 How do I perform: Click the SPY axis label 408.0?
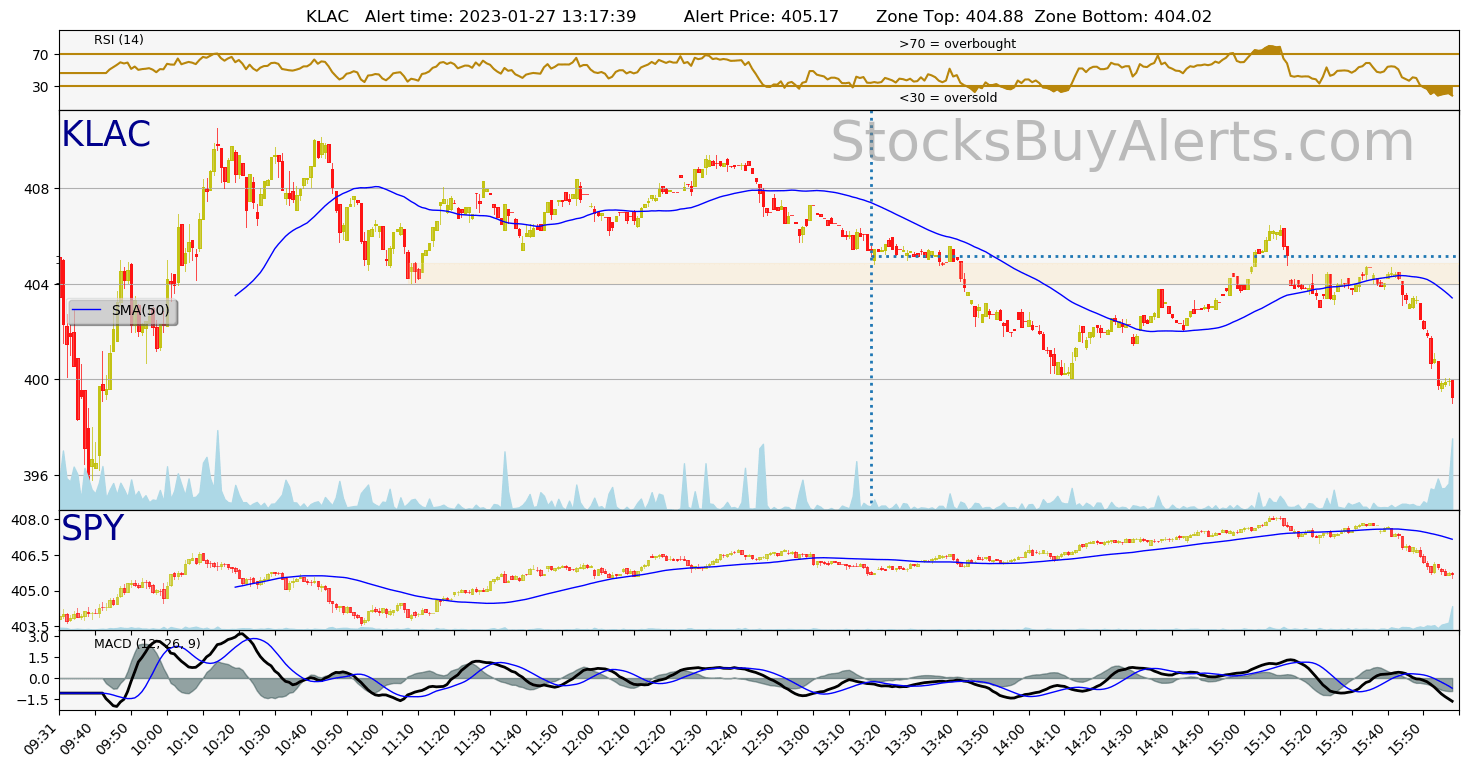pos(31,520)
